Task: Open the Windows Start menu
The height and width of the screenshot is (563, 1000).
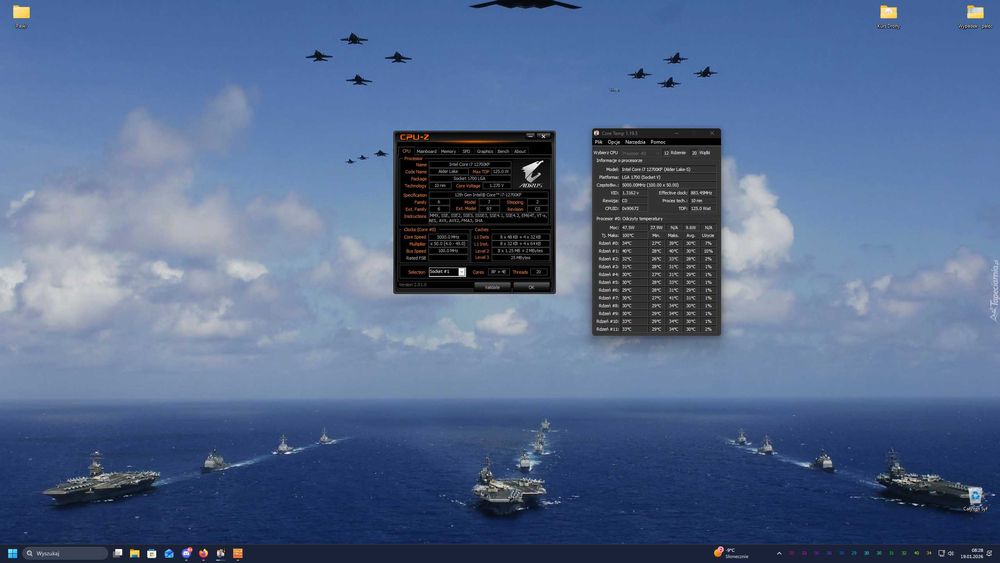Action: click(x=12, y=553)
